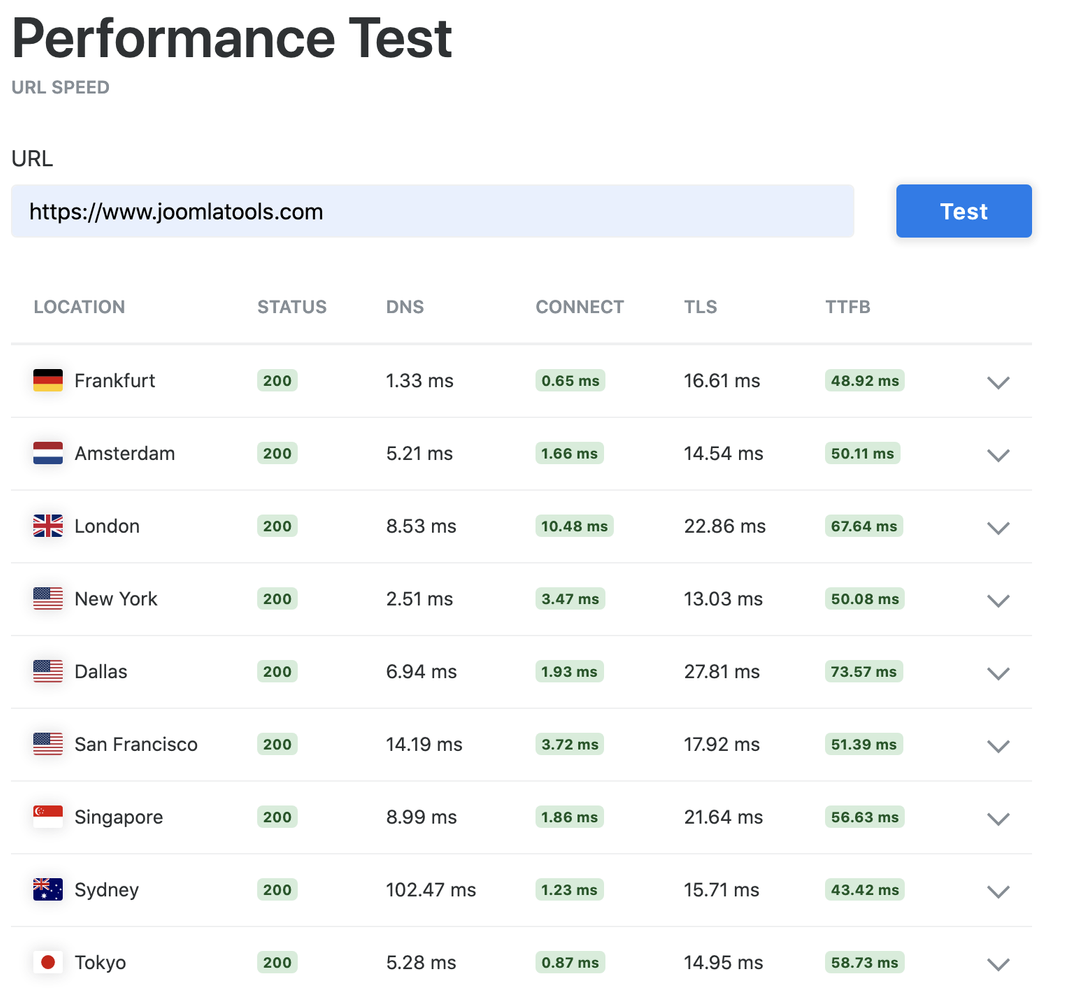This screenshot has width=1077, height=991.
Task: Expand the Sydney row chevron
Action: (x=998, y=892)
